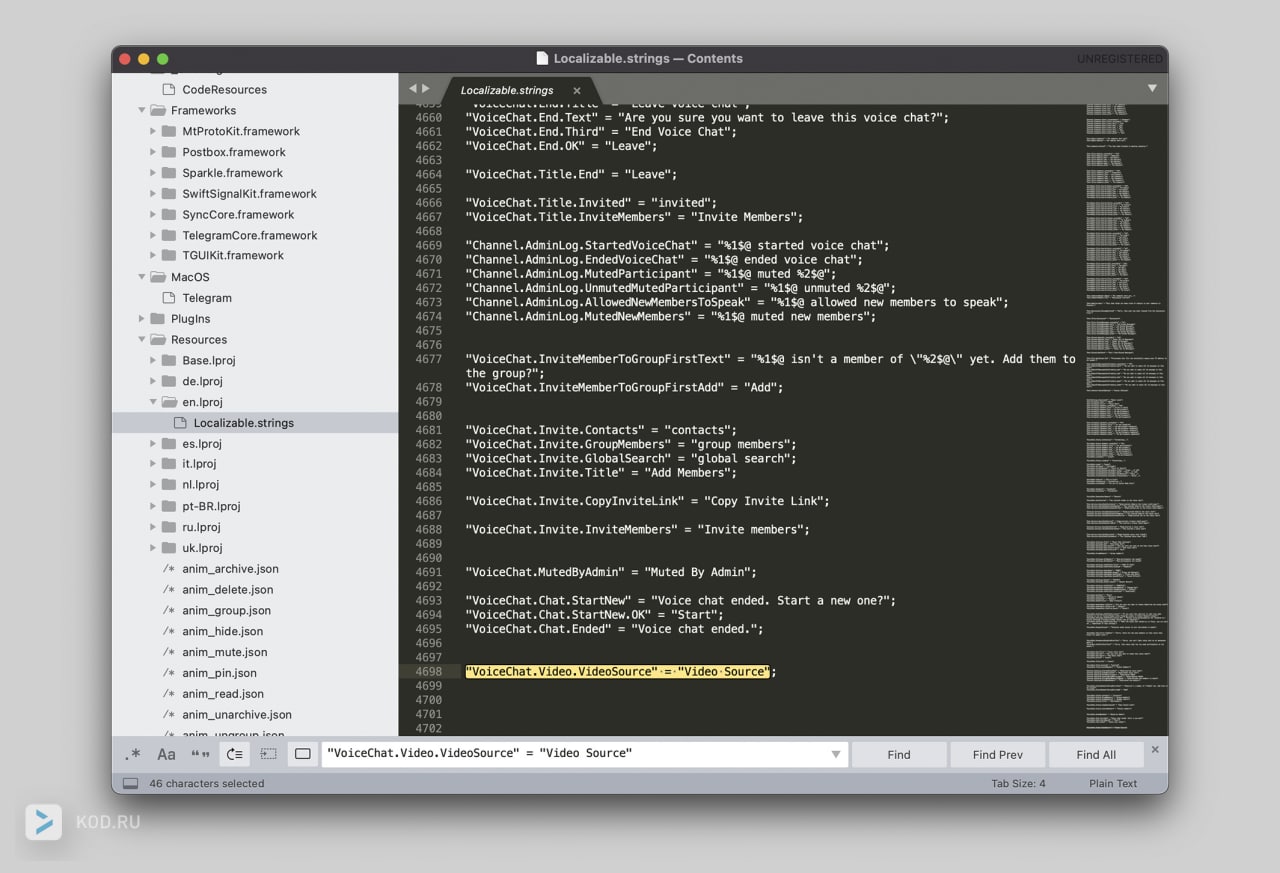Screen dimensions: 1280x873
Task: Open the find history dropdown arrow
Action: (x=836, y=754)
